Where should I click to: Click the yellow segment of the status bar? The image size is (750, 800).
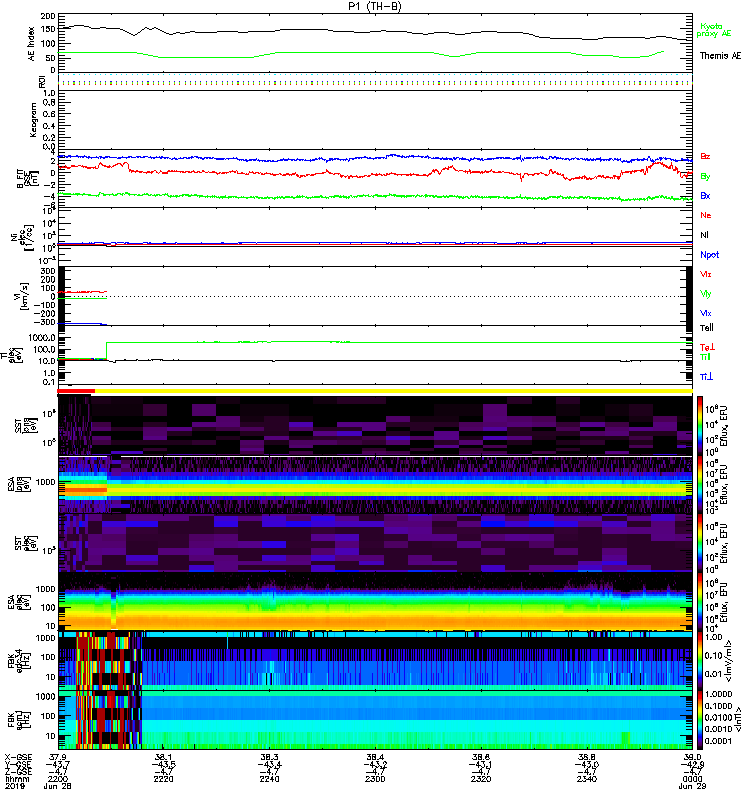pos(393,391)
